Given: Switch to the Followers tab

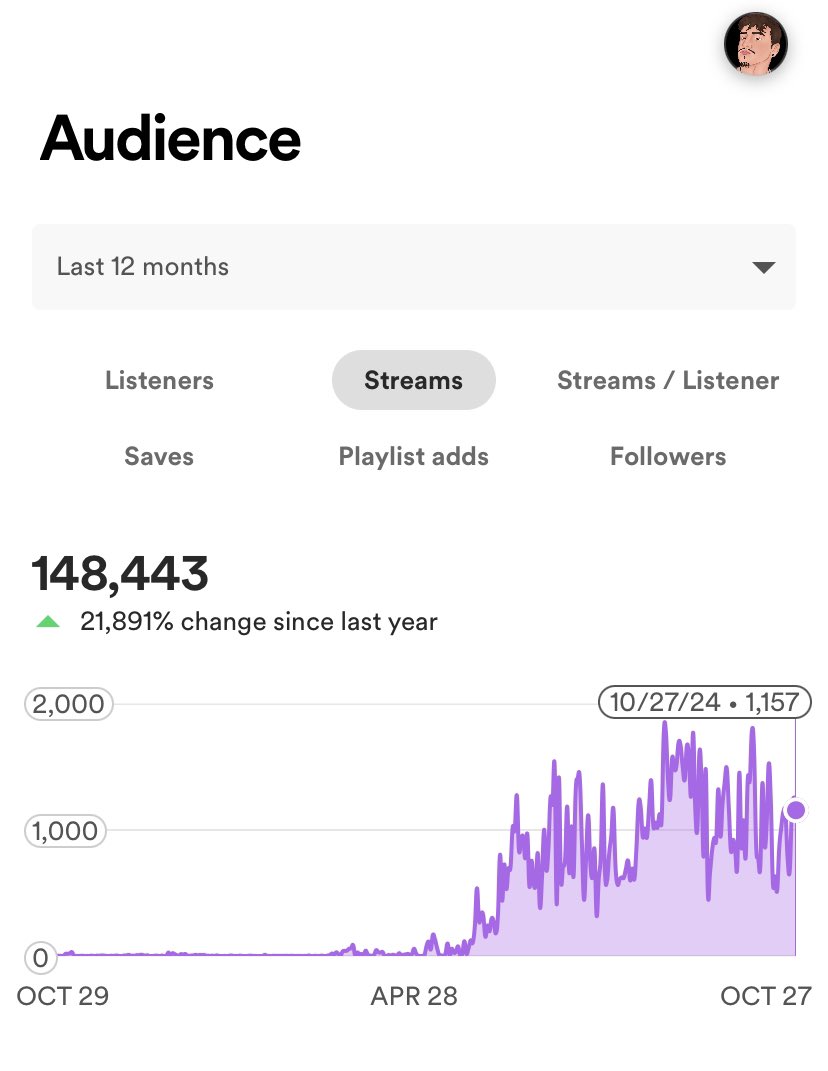Looking at the screenshot, I should point(668,456).
